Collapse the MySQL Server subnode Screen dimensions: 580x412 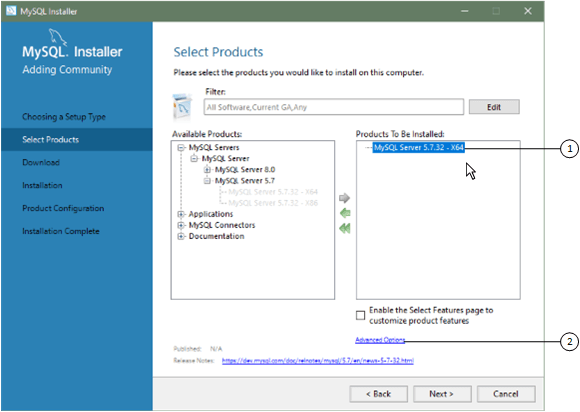tap(194, 159)
